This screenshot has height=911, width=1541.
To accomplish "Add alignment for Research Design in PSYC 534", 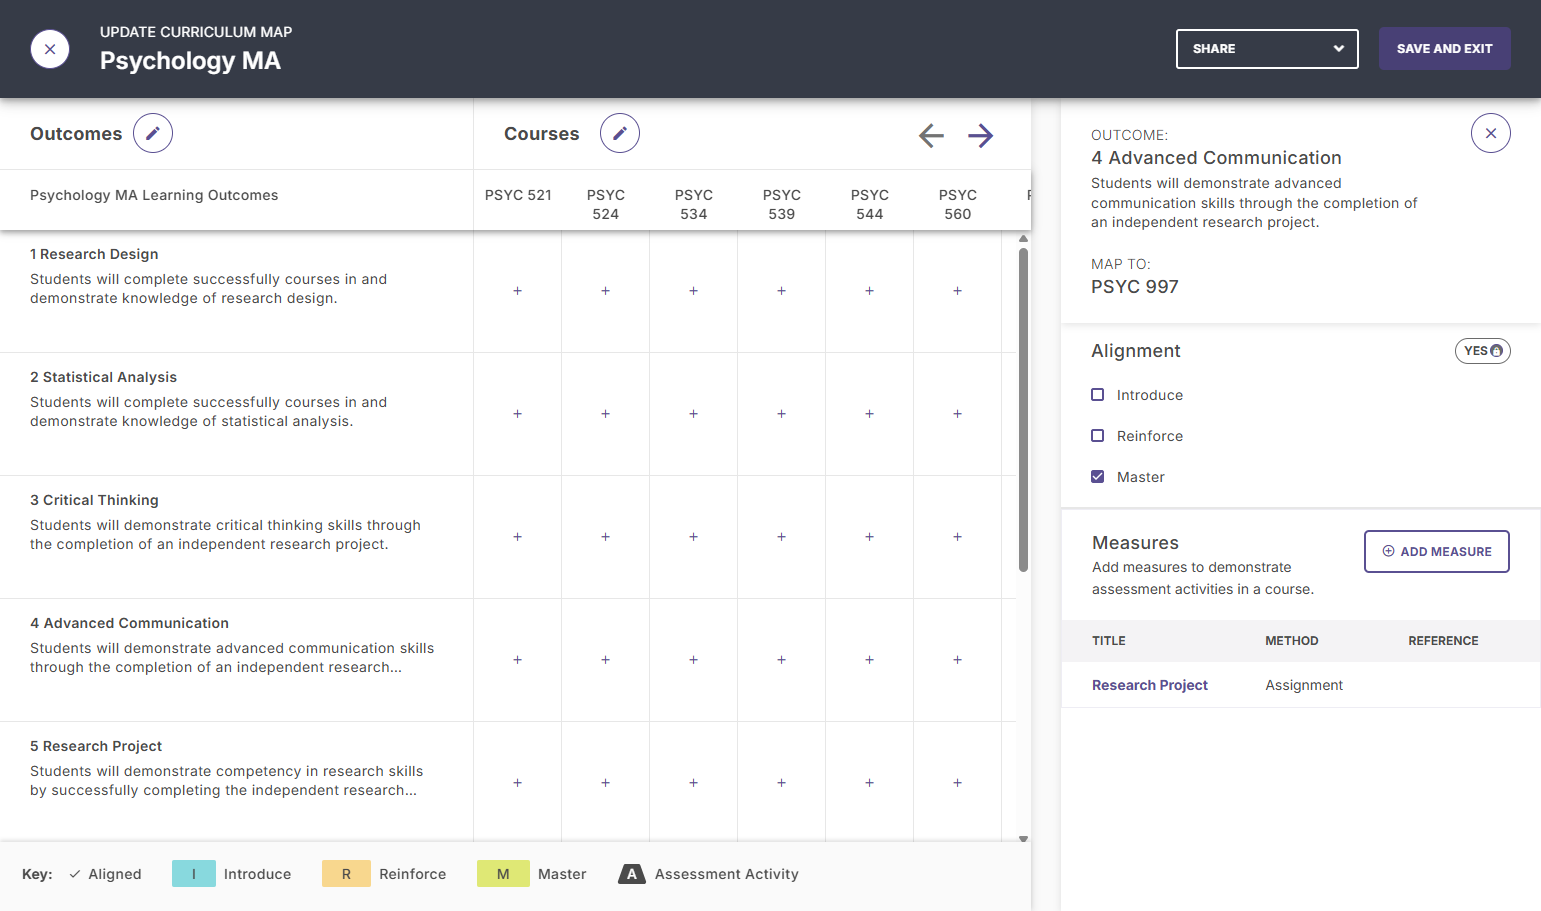I will (693, 291).
